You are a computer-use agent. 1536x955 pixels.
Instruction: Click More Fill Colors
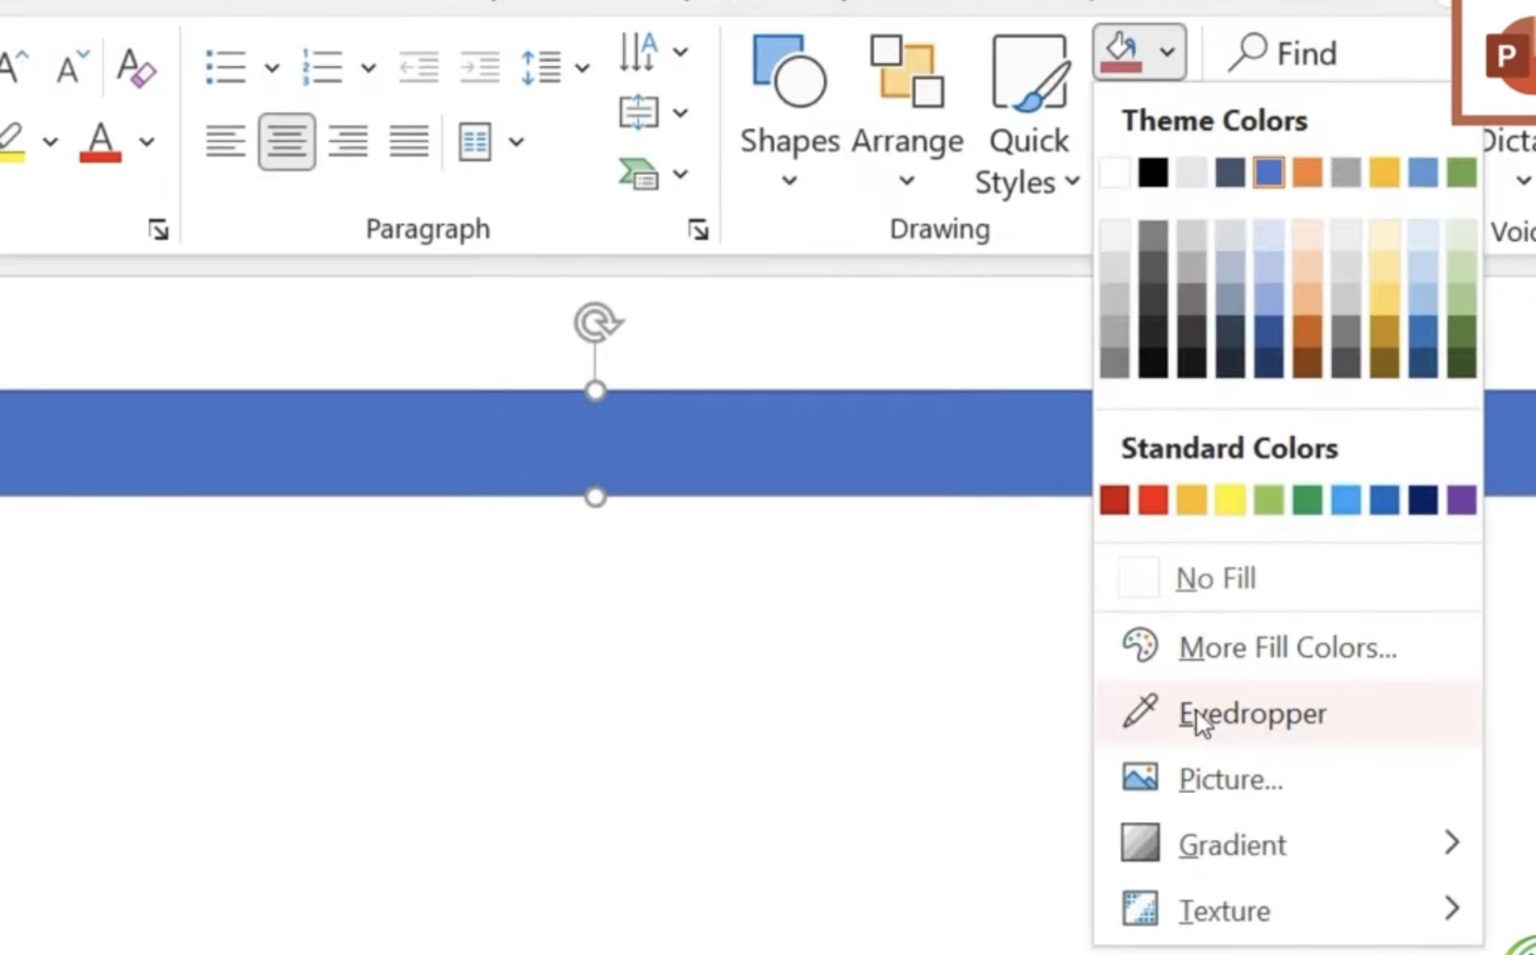click(x=1287, y=647)
